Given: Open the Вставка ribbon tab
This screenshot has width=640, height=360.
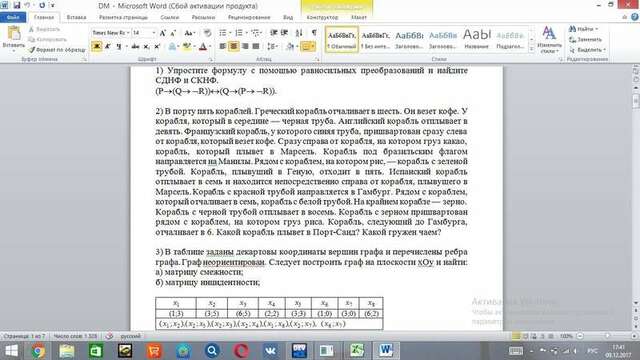Looking at the screenshot, I should click(x=76, y=17).
